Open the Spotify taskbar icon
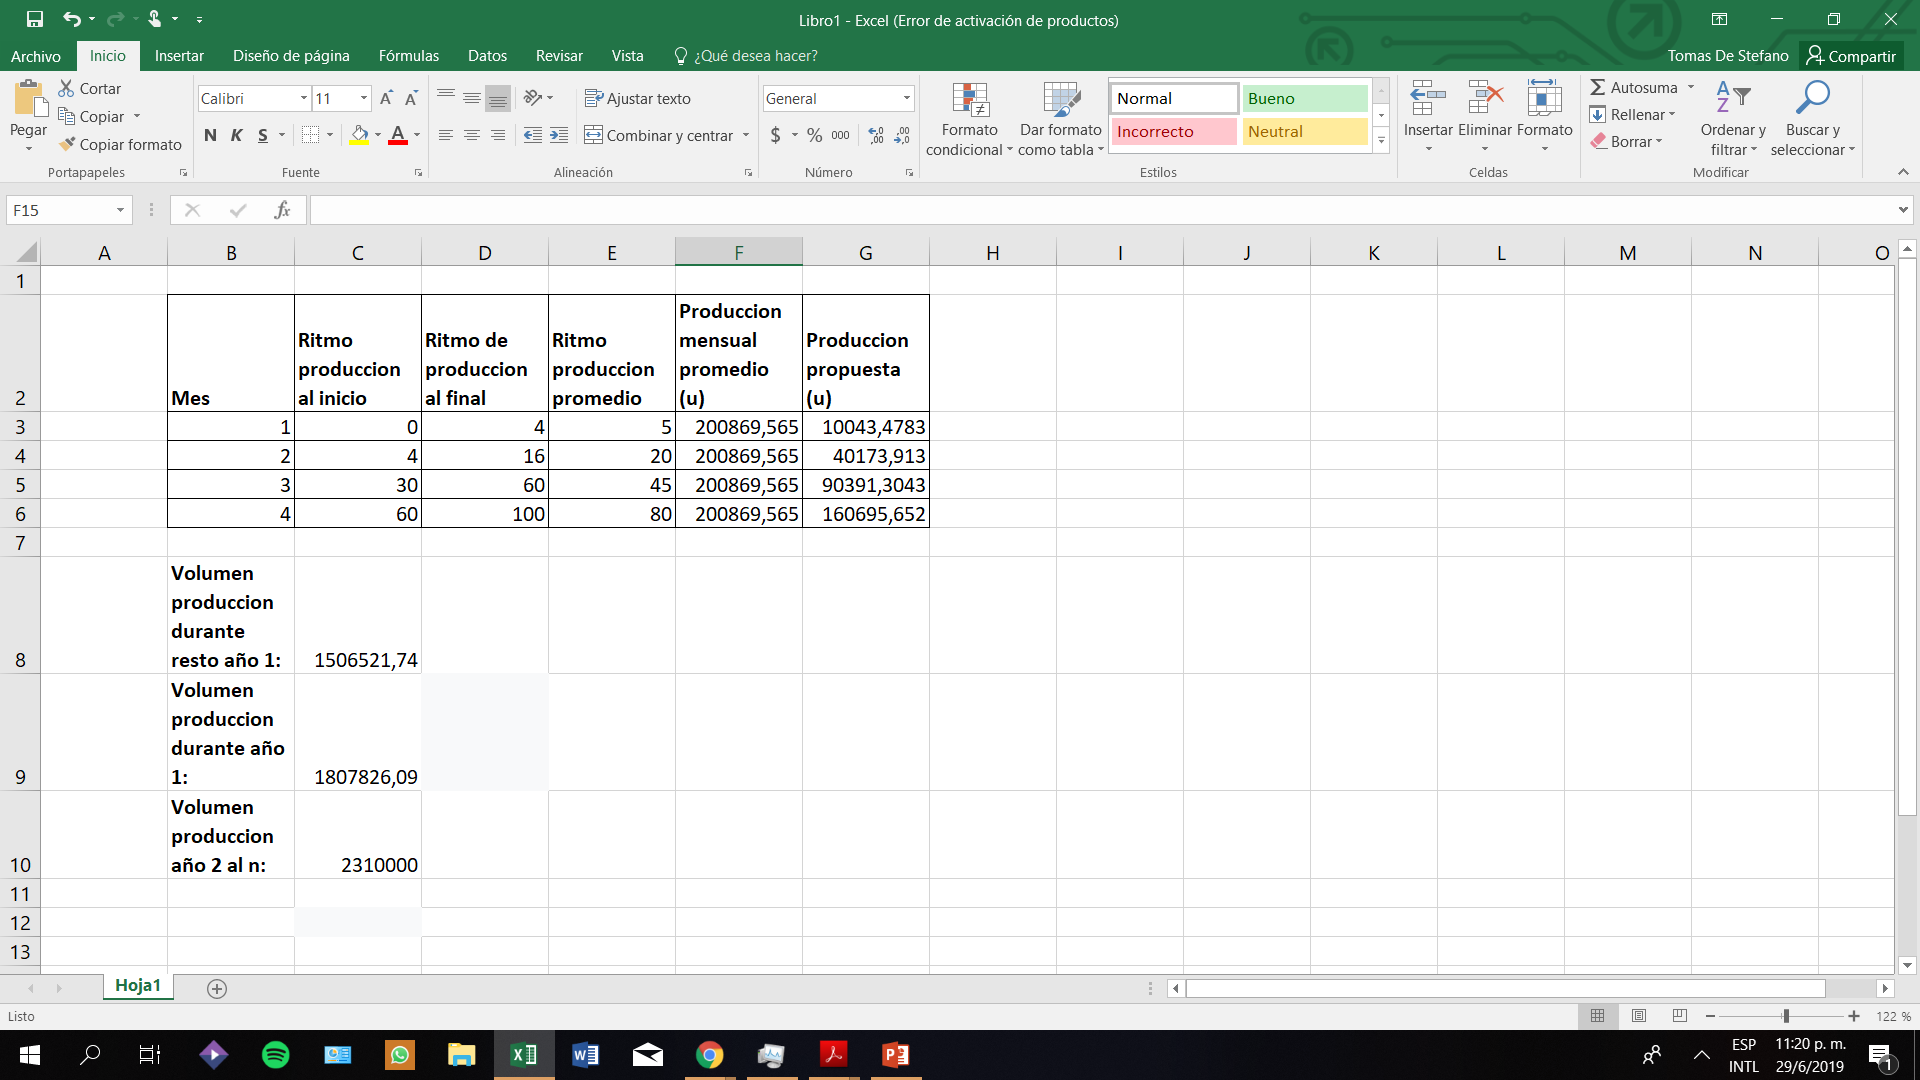 point(275,1055)
